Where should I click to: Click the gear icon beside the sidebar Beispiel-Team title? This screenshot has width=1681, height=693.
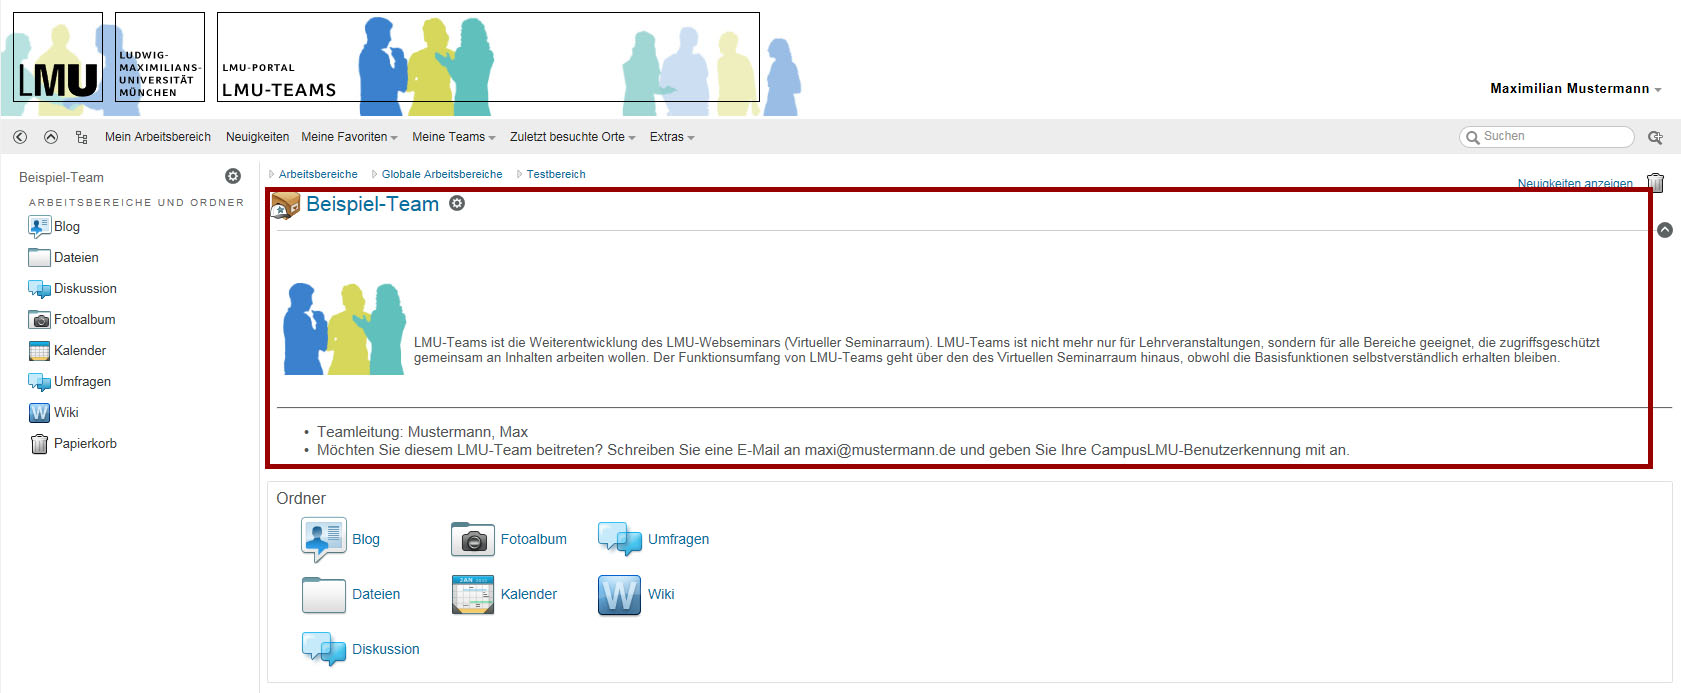233,176
